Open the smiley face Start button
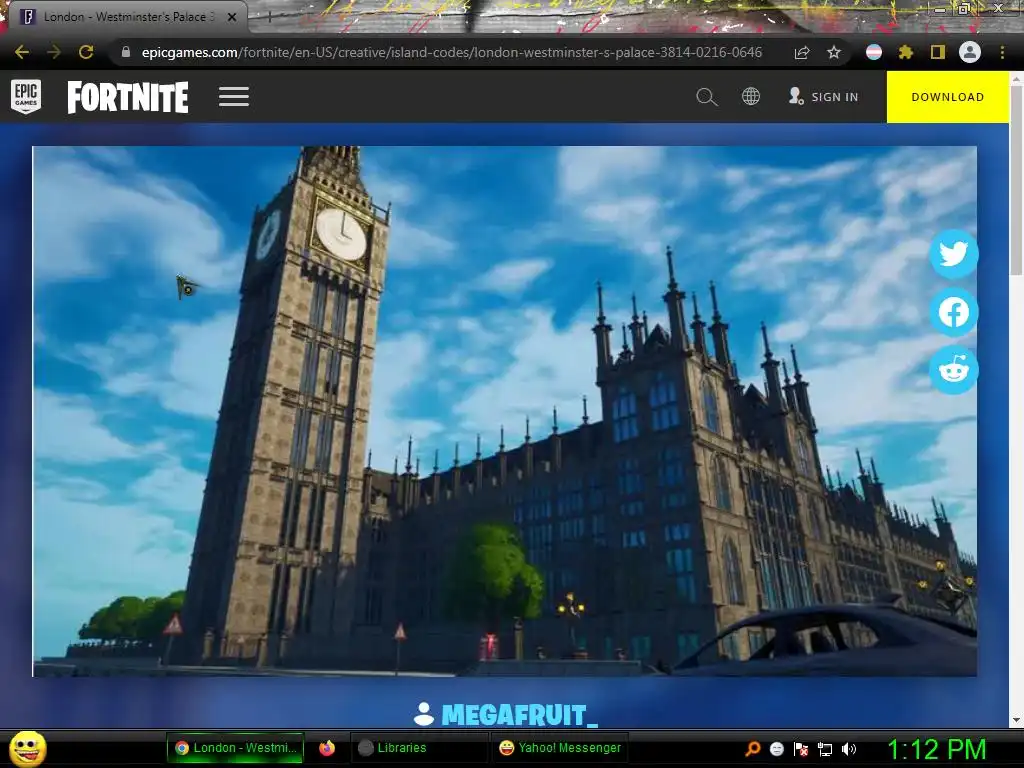Viewport: 1024px width, 768px height. [27, 748]
